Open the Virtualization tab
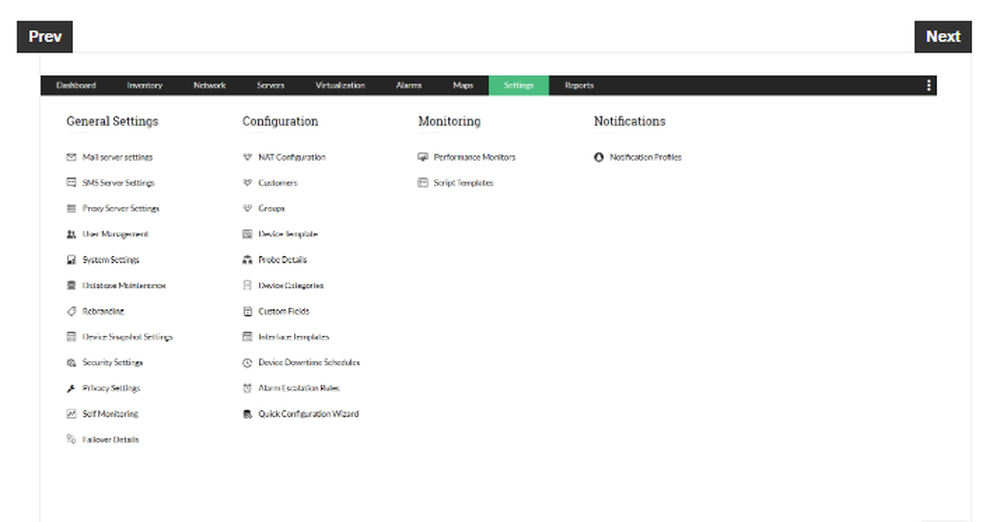 (340, 86)
